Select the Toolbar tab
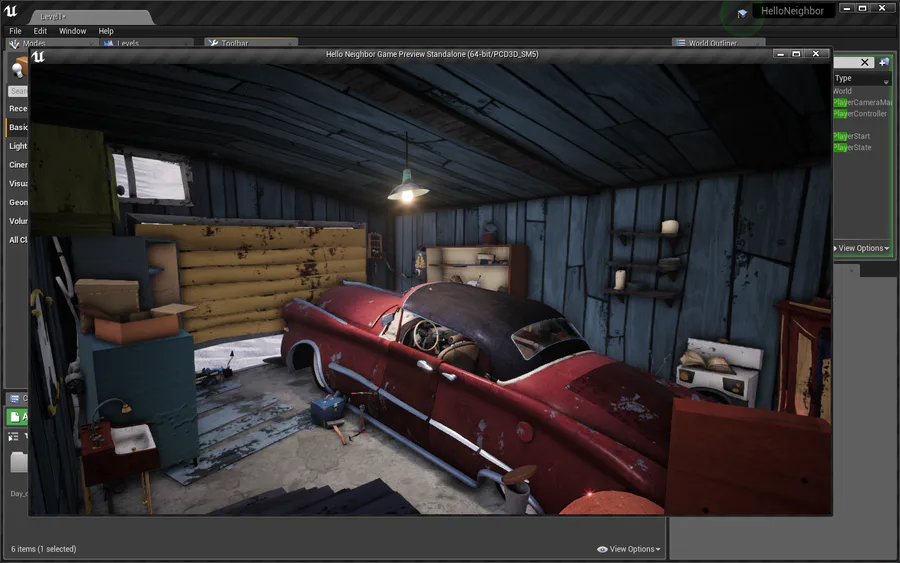The width and height of the screenshot is (900, 563). [251, 43]
